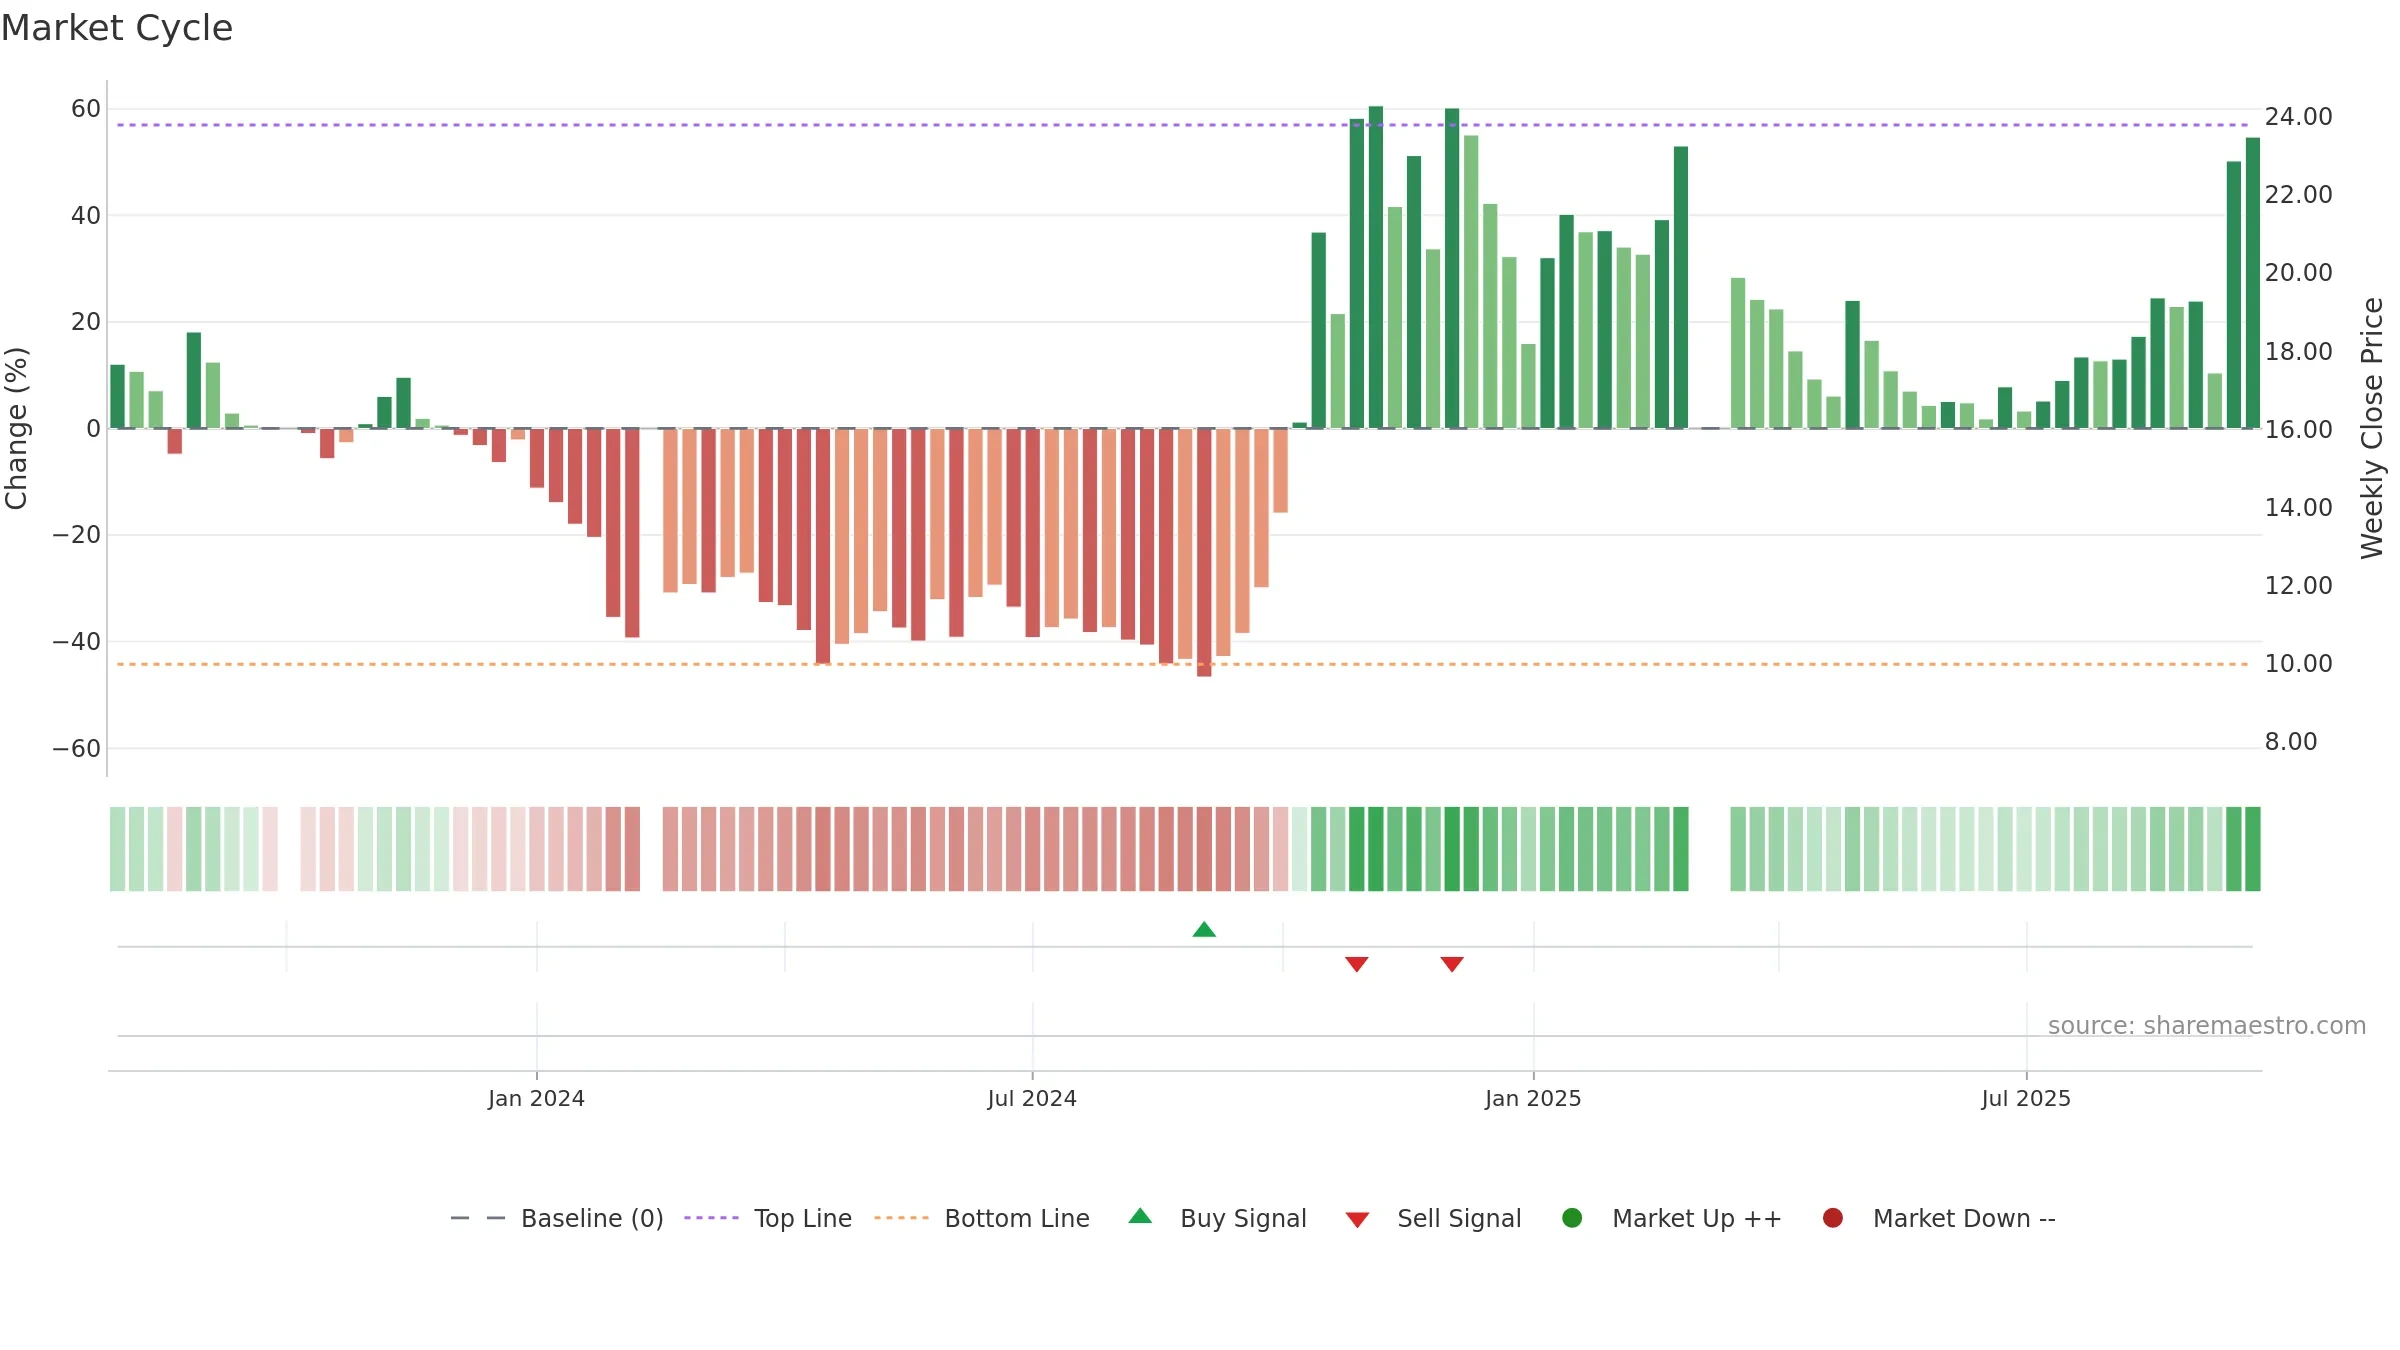Click the second red Sell Signal marker
The image size is (2400, 1350).
pyautogui.click(x=1452, y=964)
